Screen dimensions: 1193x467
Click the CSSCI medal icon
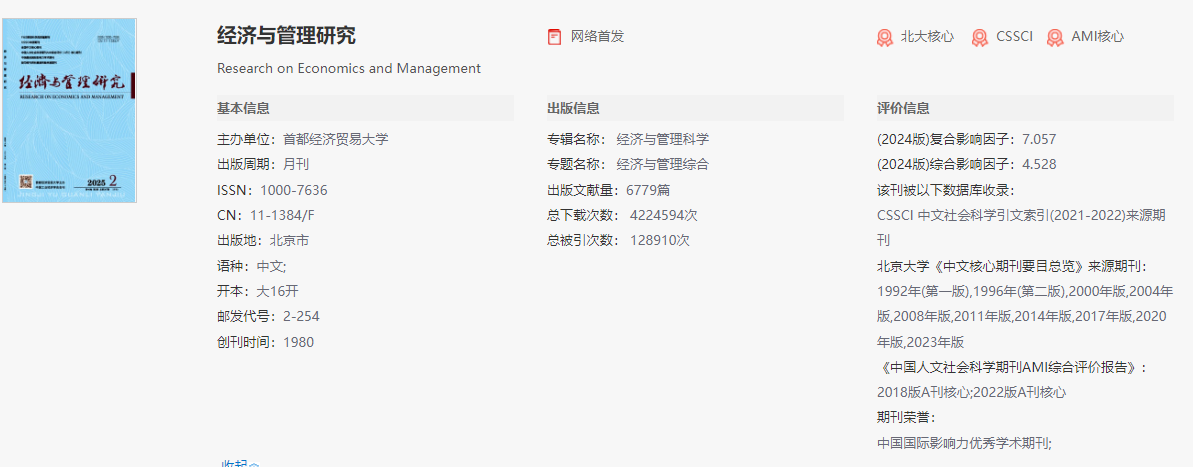click(x=980, y=37)
